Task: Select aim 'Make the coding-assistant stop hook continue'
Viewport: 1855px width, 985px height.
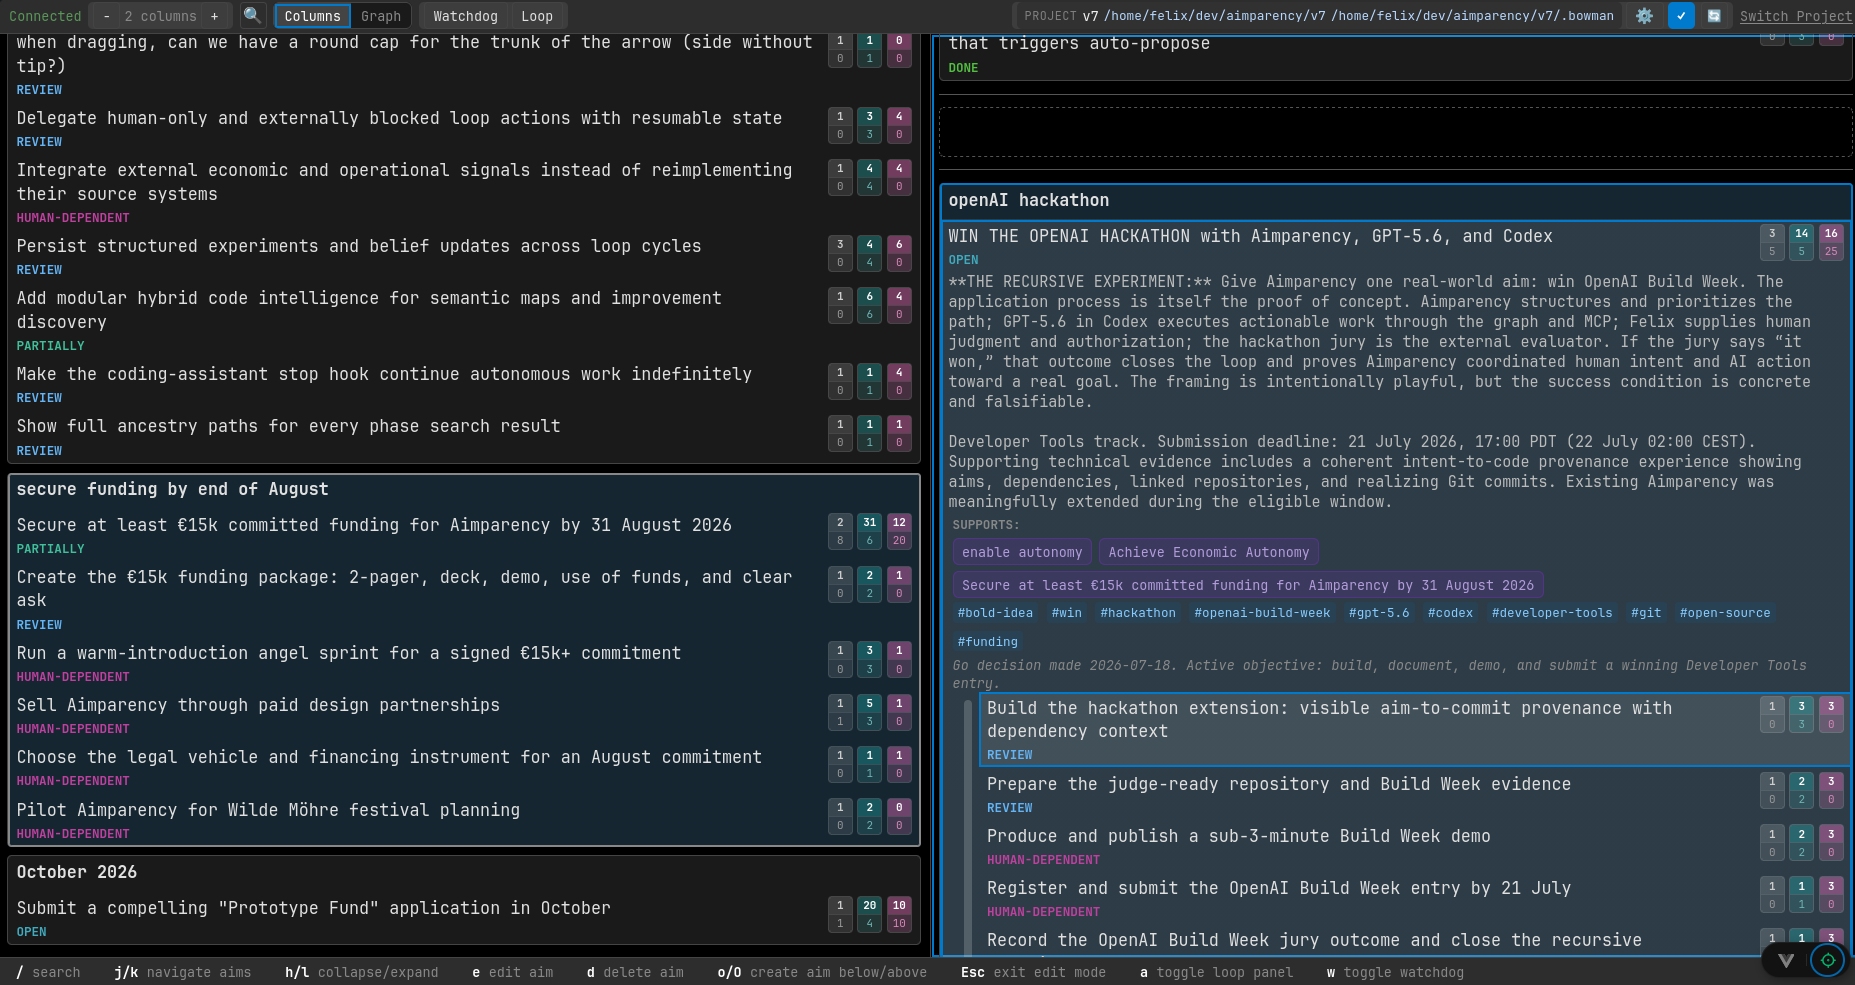Action: point(463,384)
